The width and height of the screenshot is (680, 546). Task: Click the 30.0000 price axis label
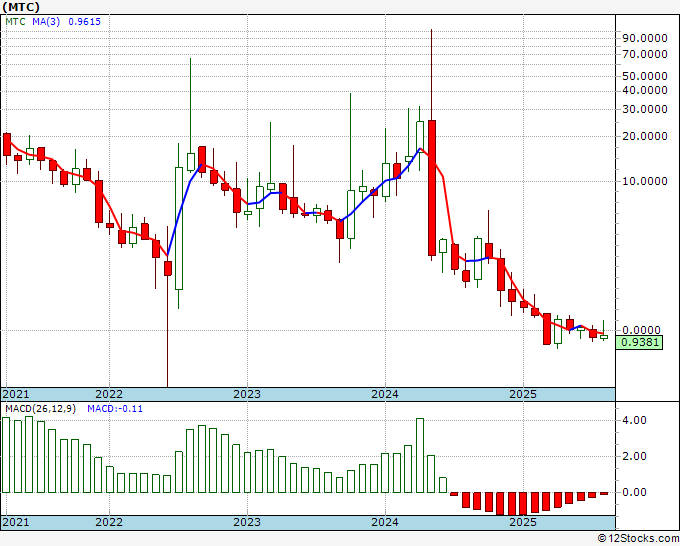645,109
